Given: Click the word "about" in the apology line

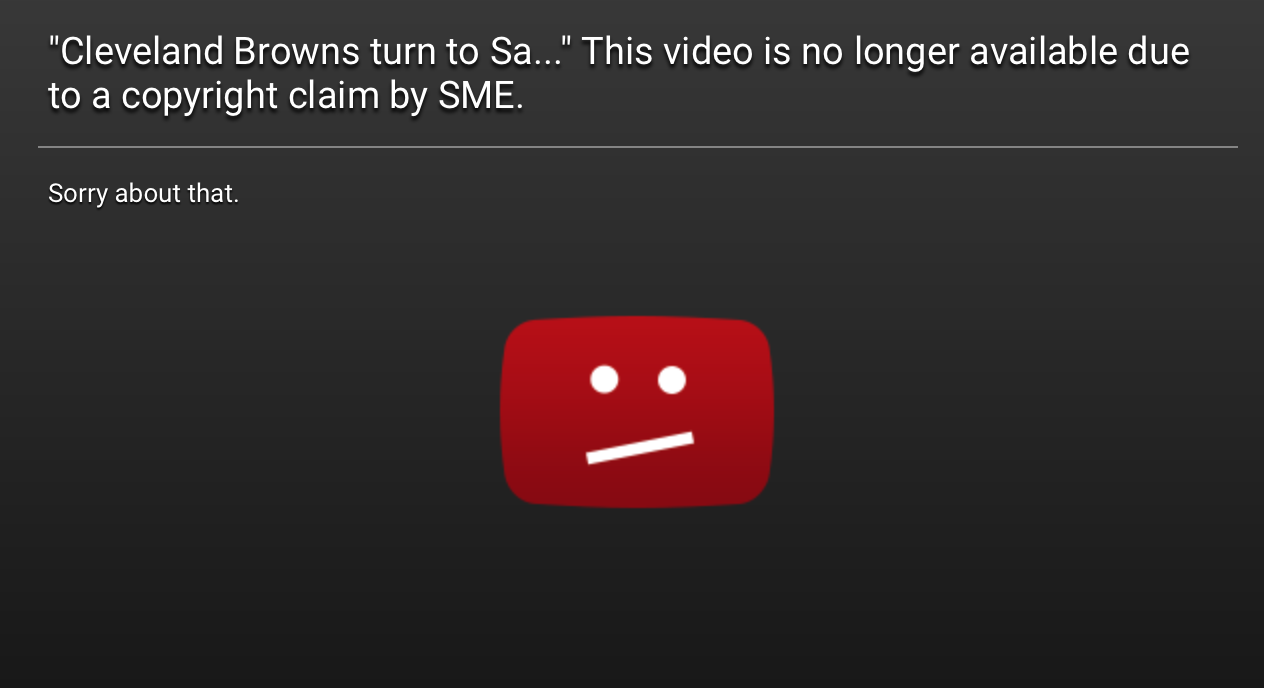Looking at the screenshot, I should (x=148, y=193).
